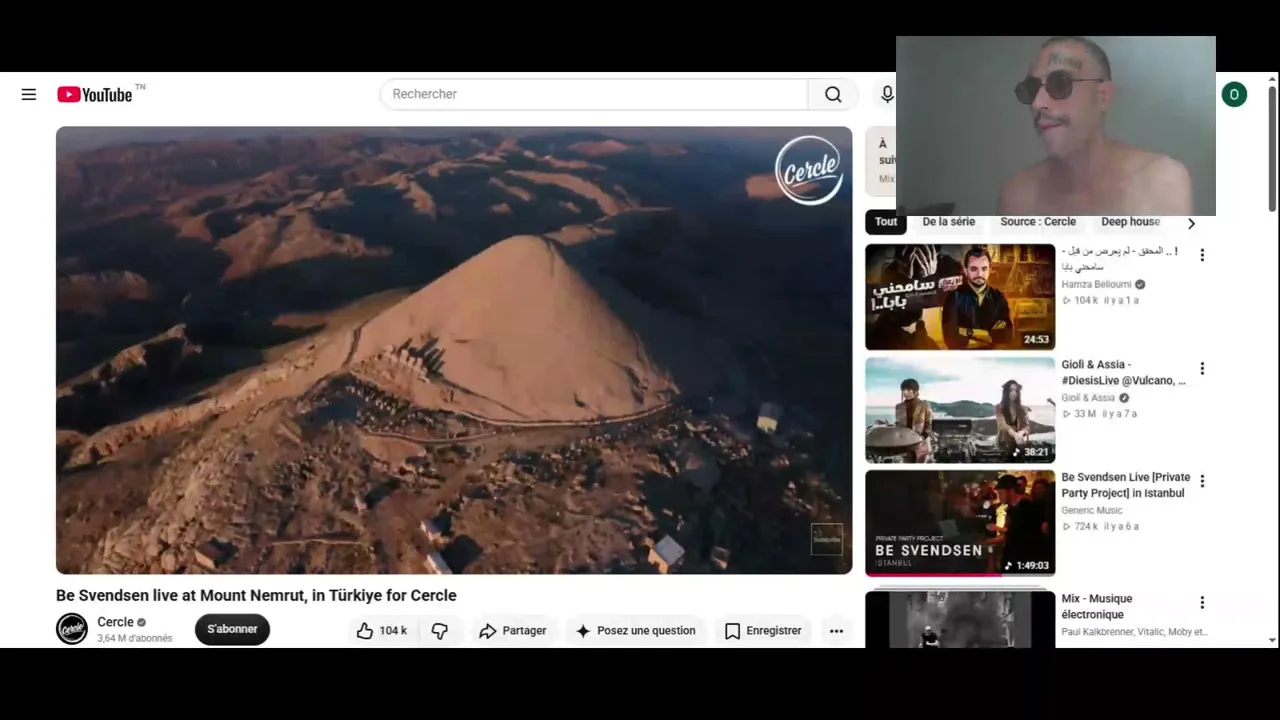Open the Gioli & Assia - #DiesisLive title
Viewport: 1280px width, 720px height.
1124,373
